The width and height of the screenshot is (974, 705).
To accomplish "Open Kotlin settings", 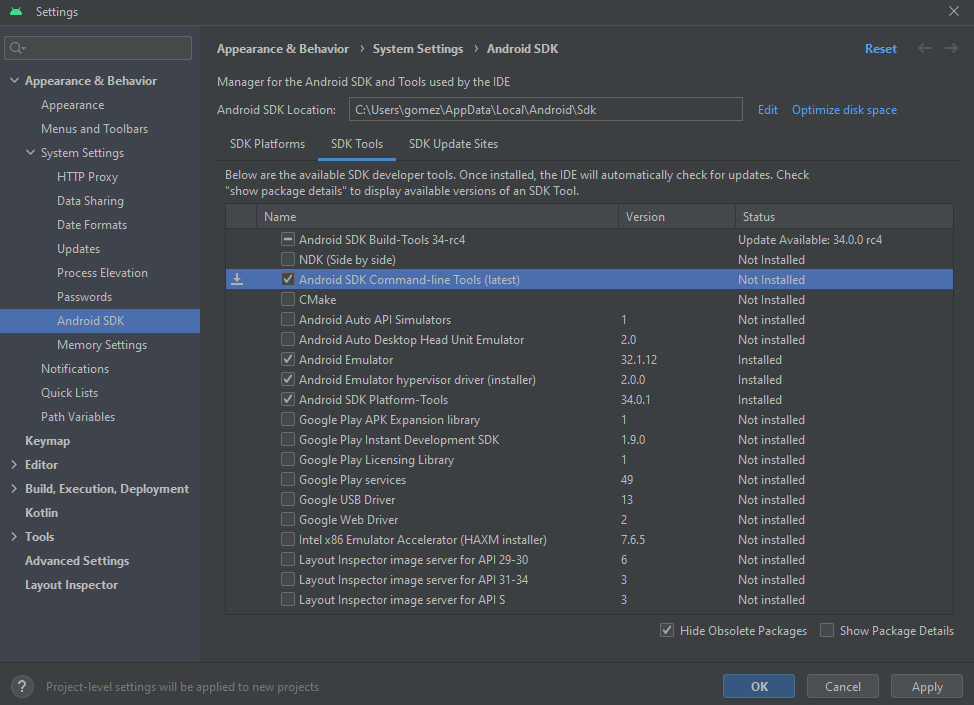I will (41, 512).
